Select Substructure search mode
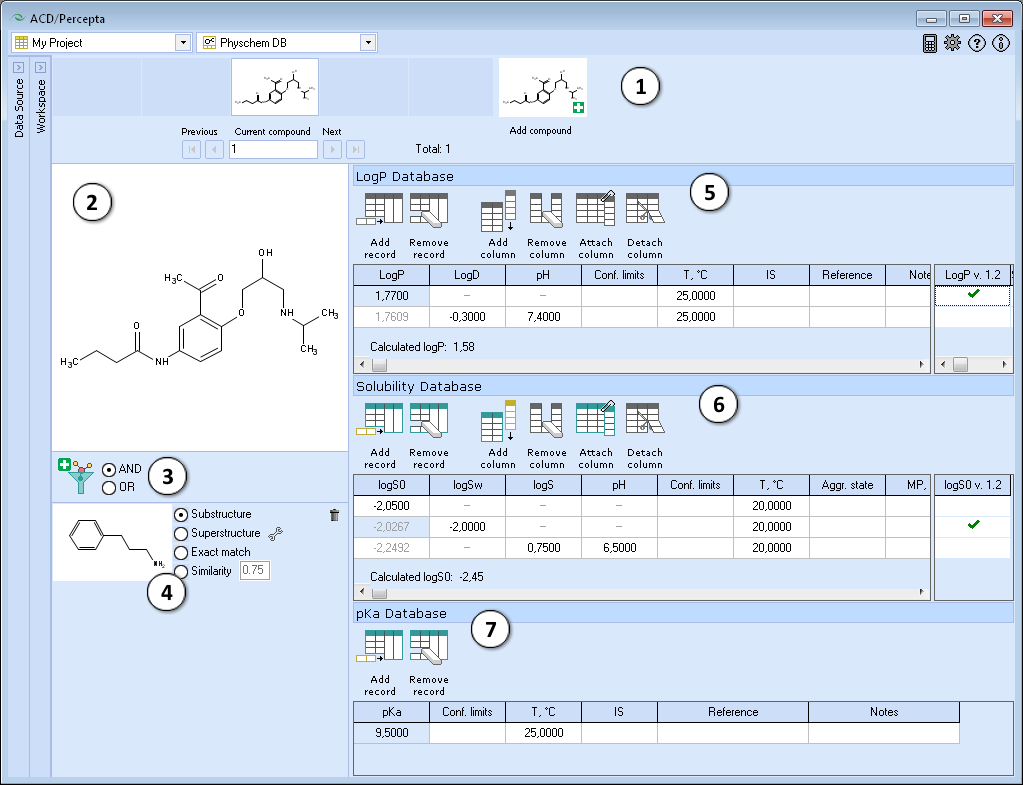 coord(181,514)
